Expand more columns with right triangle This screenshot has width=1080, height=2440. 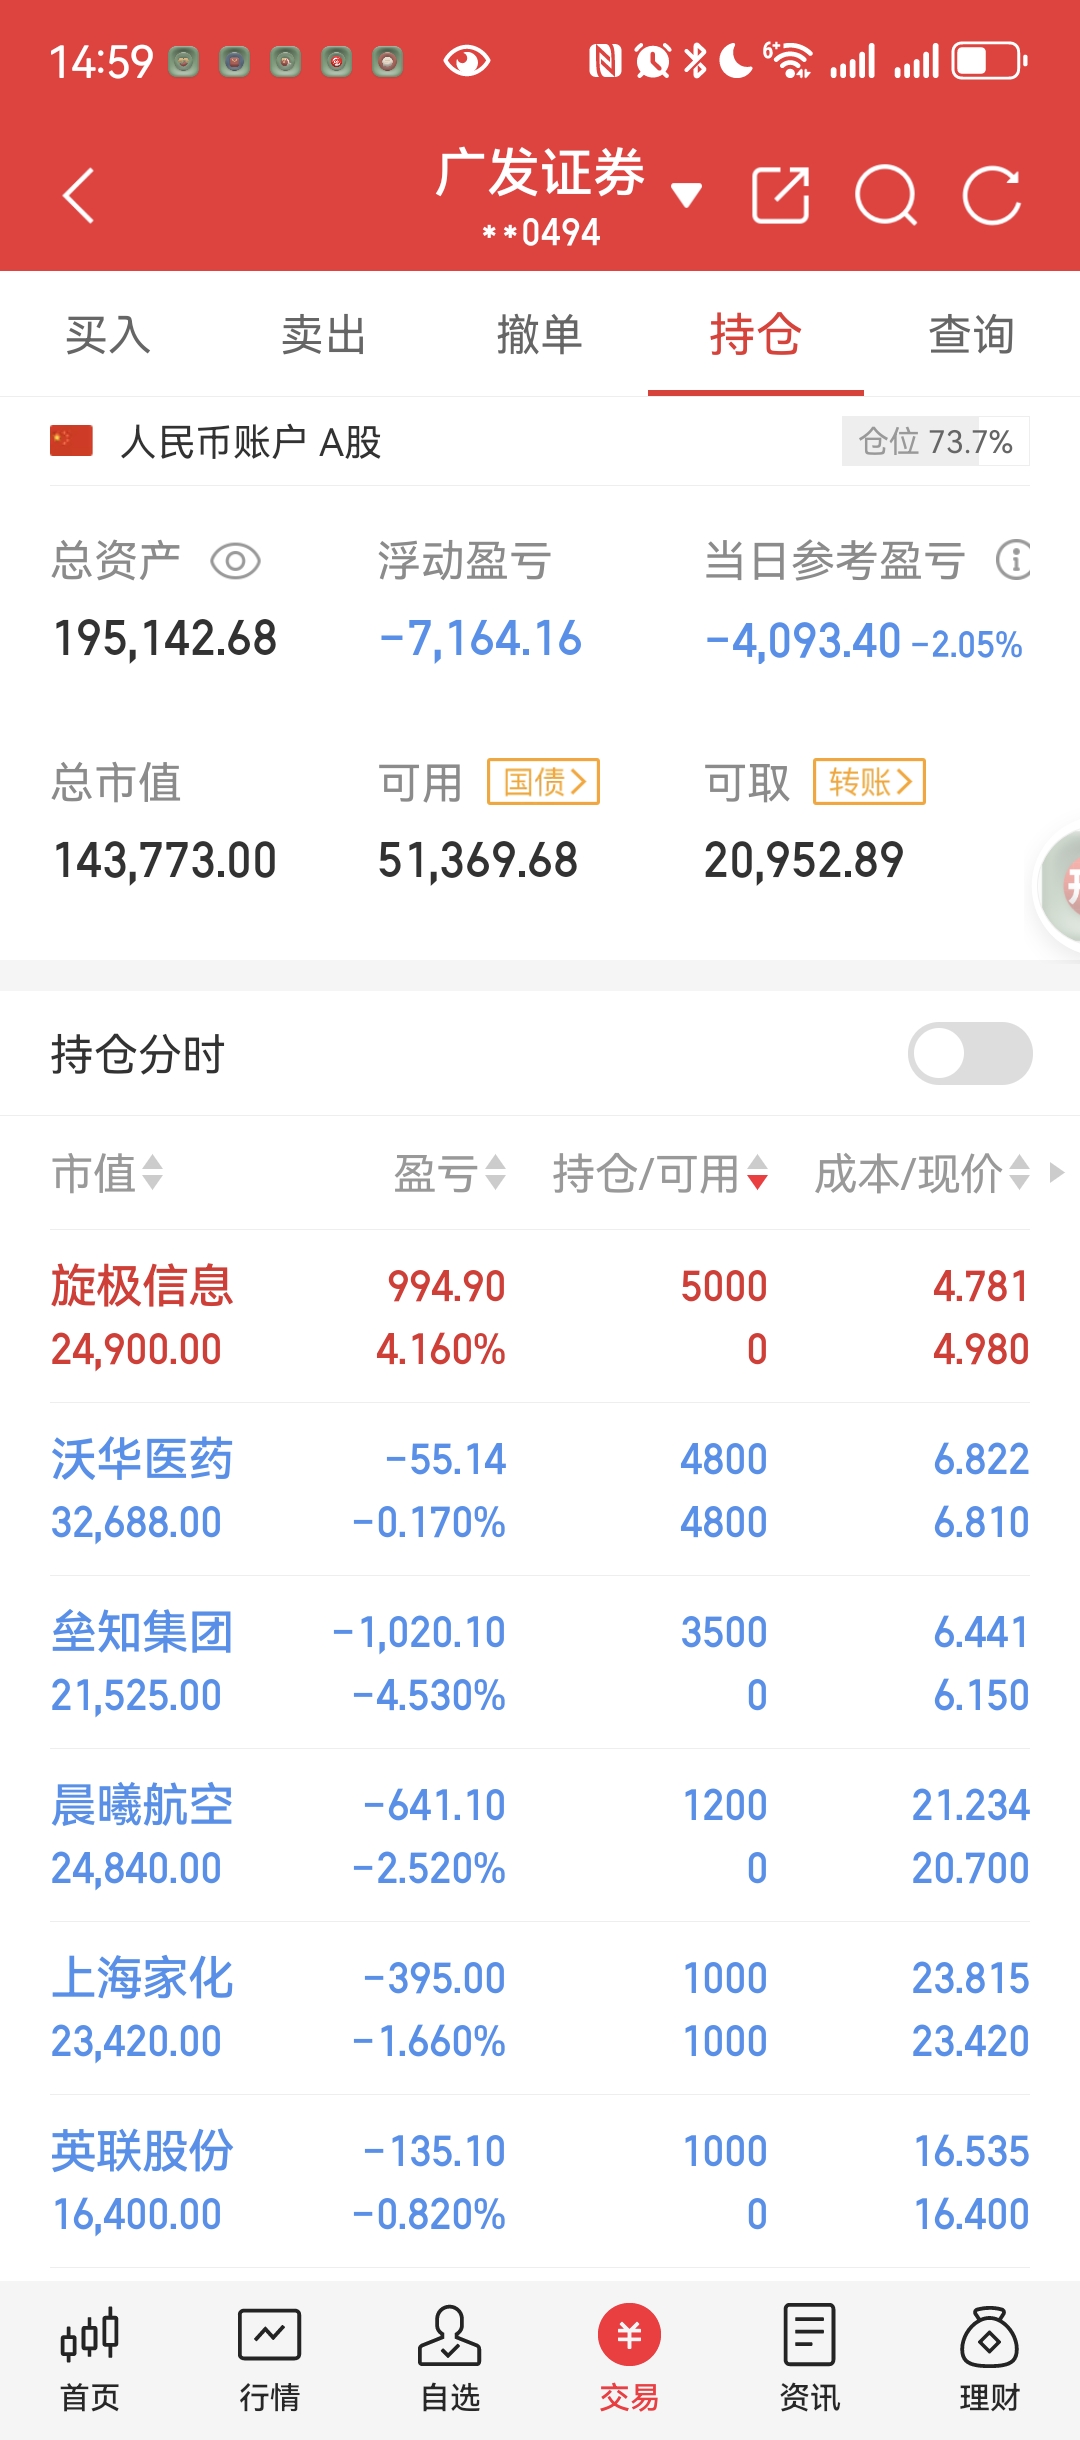click(1056, 1172)
